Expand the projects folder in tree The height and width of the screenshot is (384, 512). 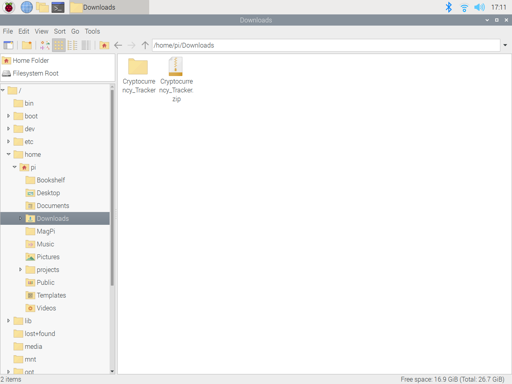tap(21, 269)
